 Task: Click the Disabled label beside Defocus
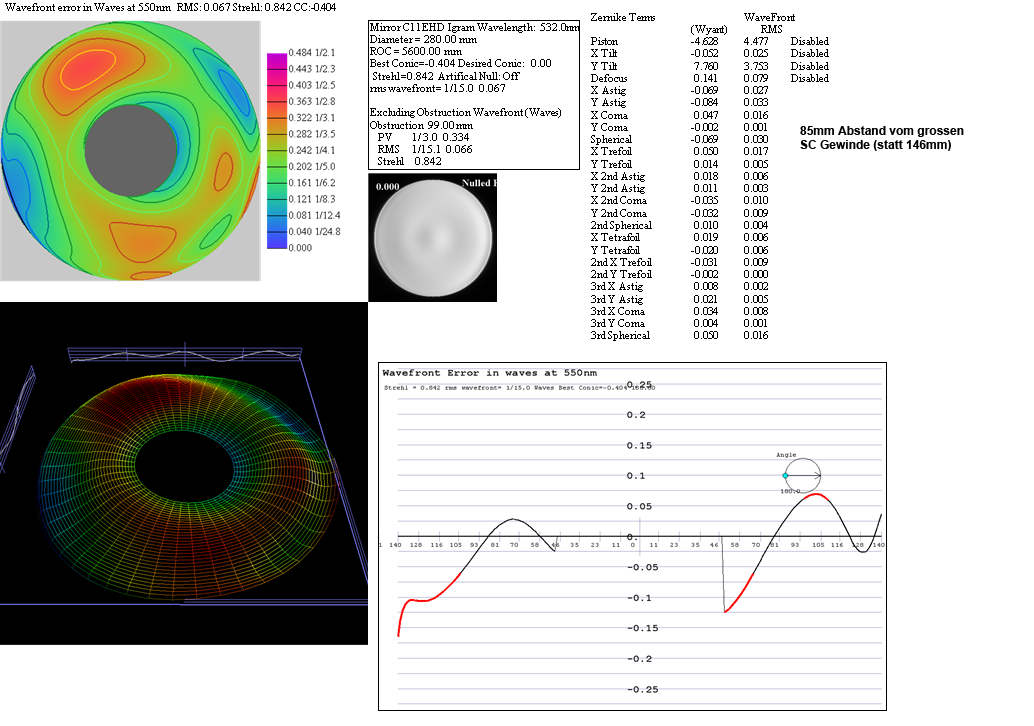click(x=809, y=78)
